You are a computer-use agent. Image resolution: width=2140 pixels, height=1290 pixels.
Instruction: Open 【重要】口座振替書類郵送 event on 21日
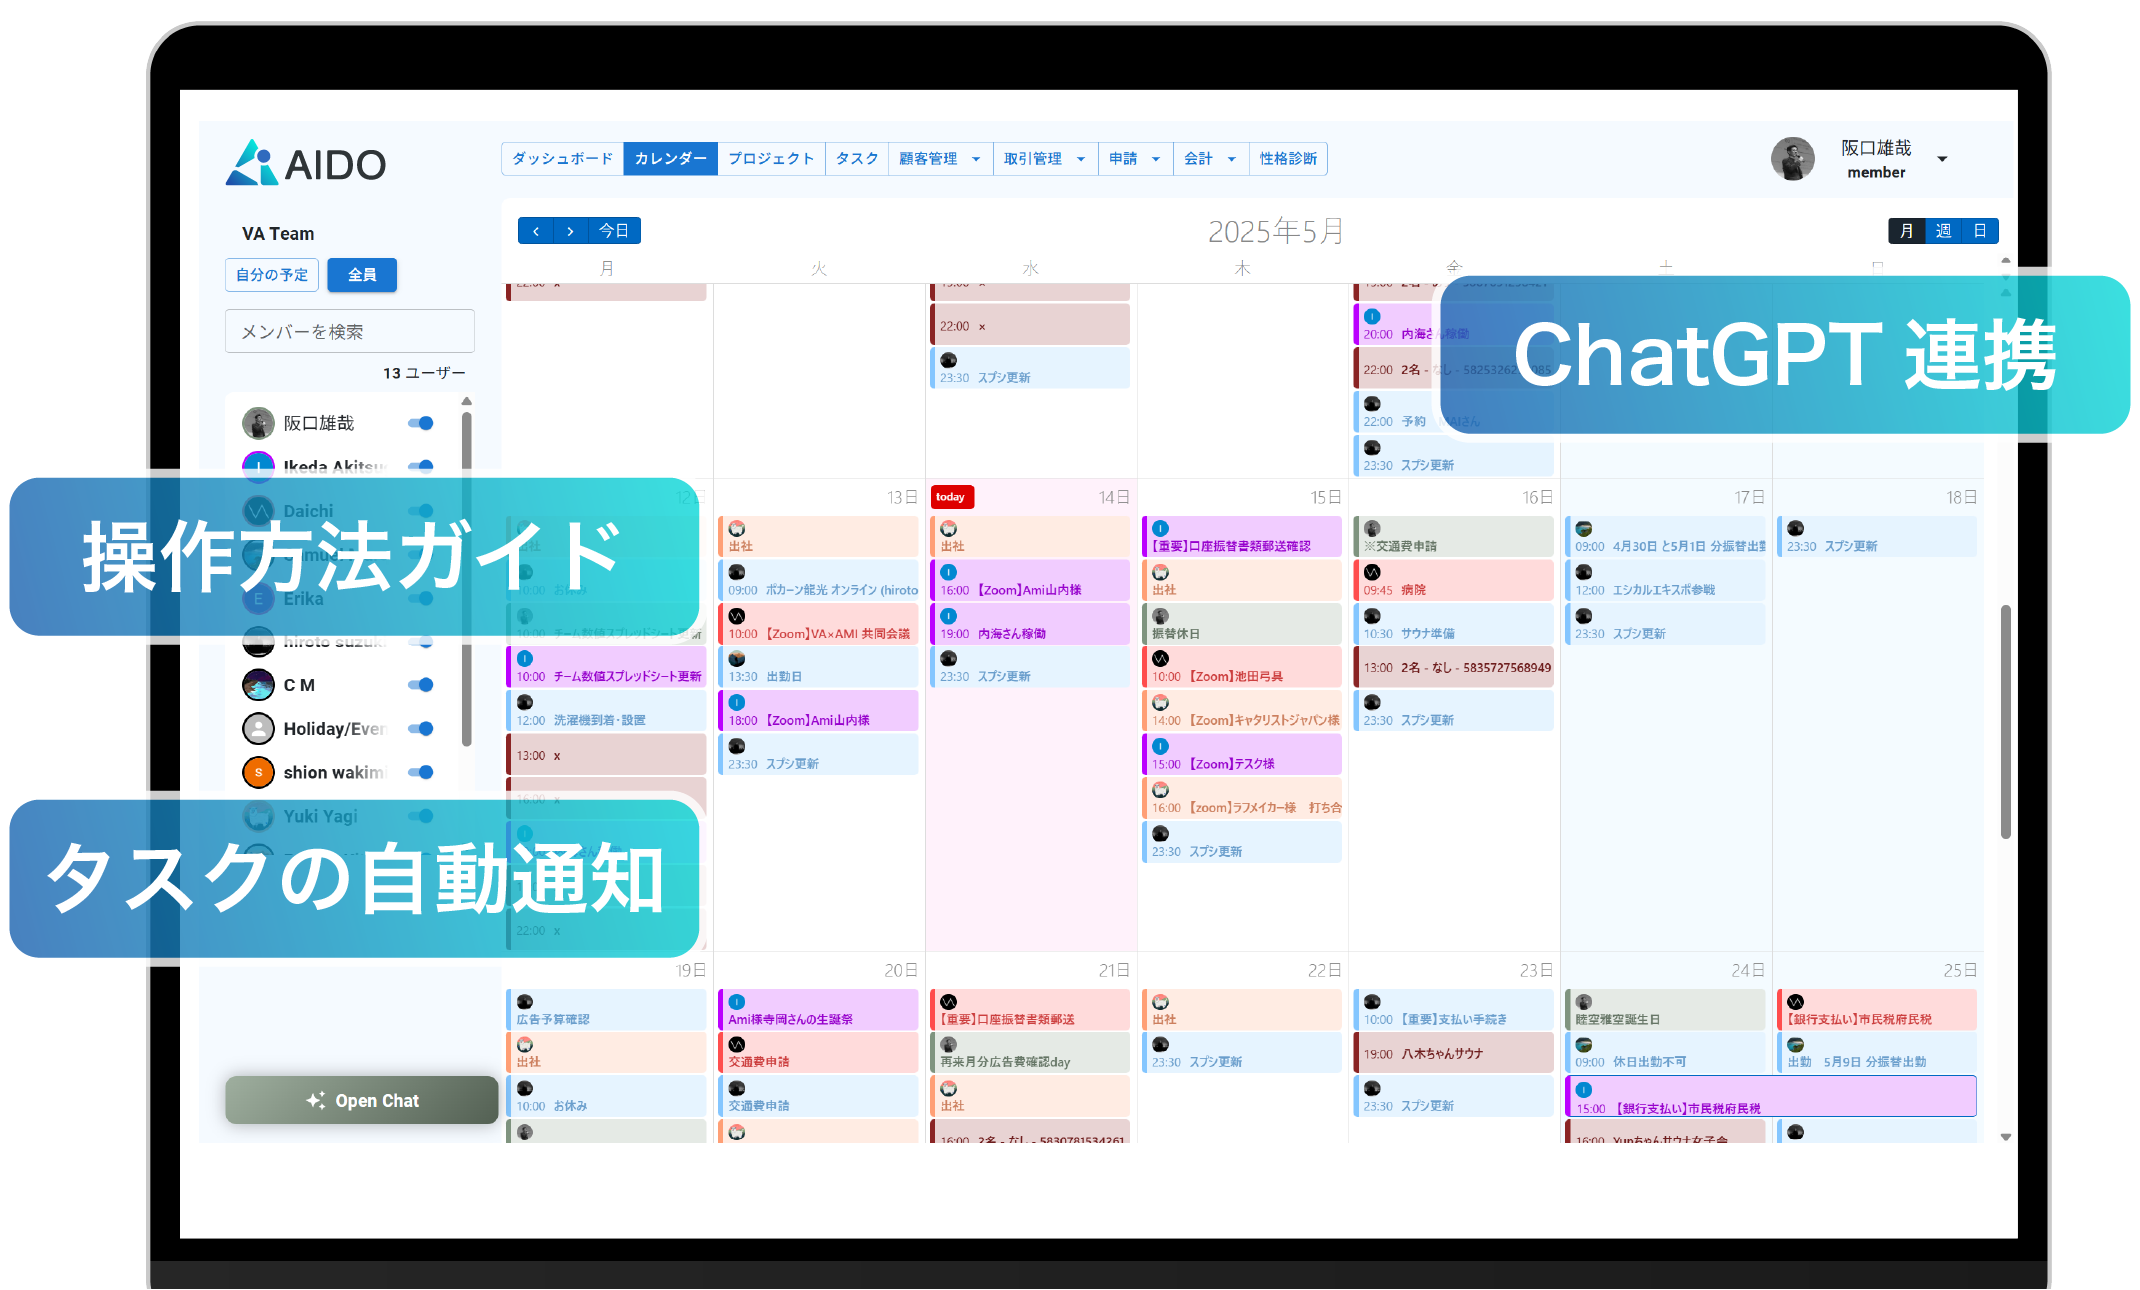pos(1030,1010)
